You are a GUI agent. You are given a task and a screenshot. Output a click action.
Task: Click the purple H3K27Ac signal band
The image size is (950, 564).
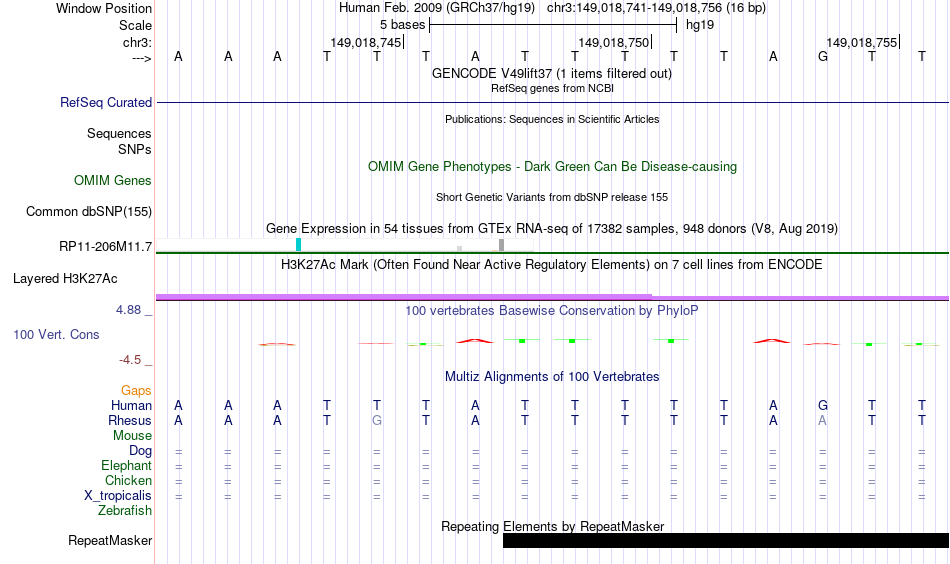point(552,297)
